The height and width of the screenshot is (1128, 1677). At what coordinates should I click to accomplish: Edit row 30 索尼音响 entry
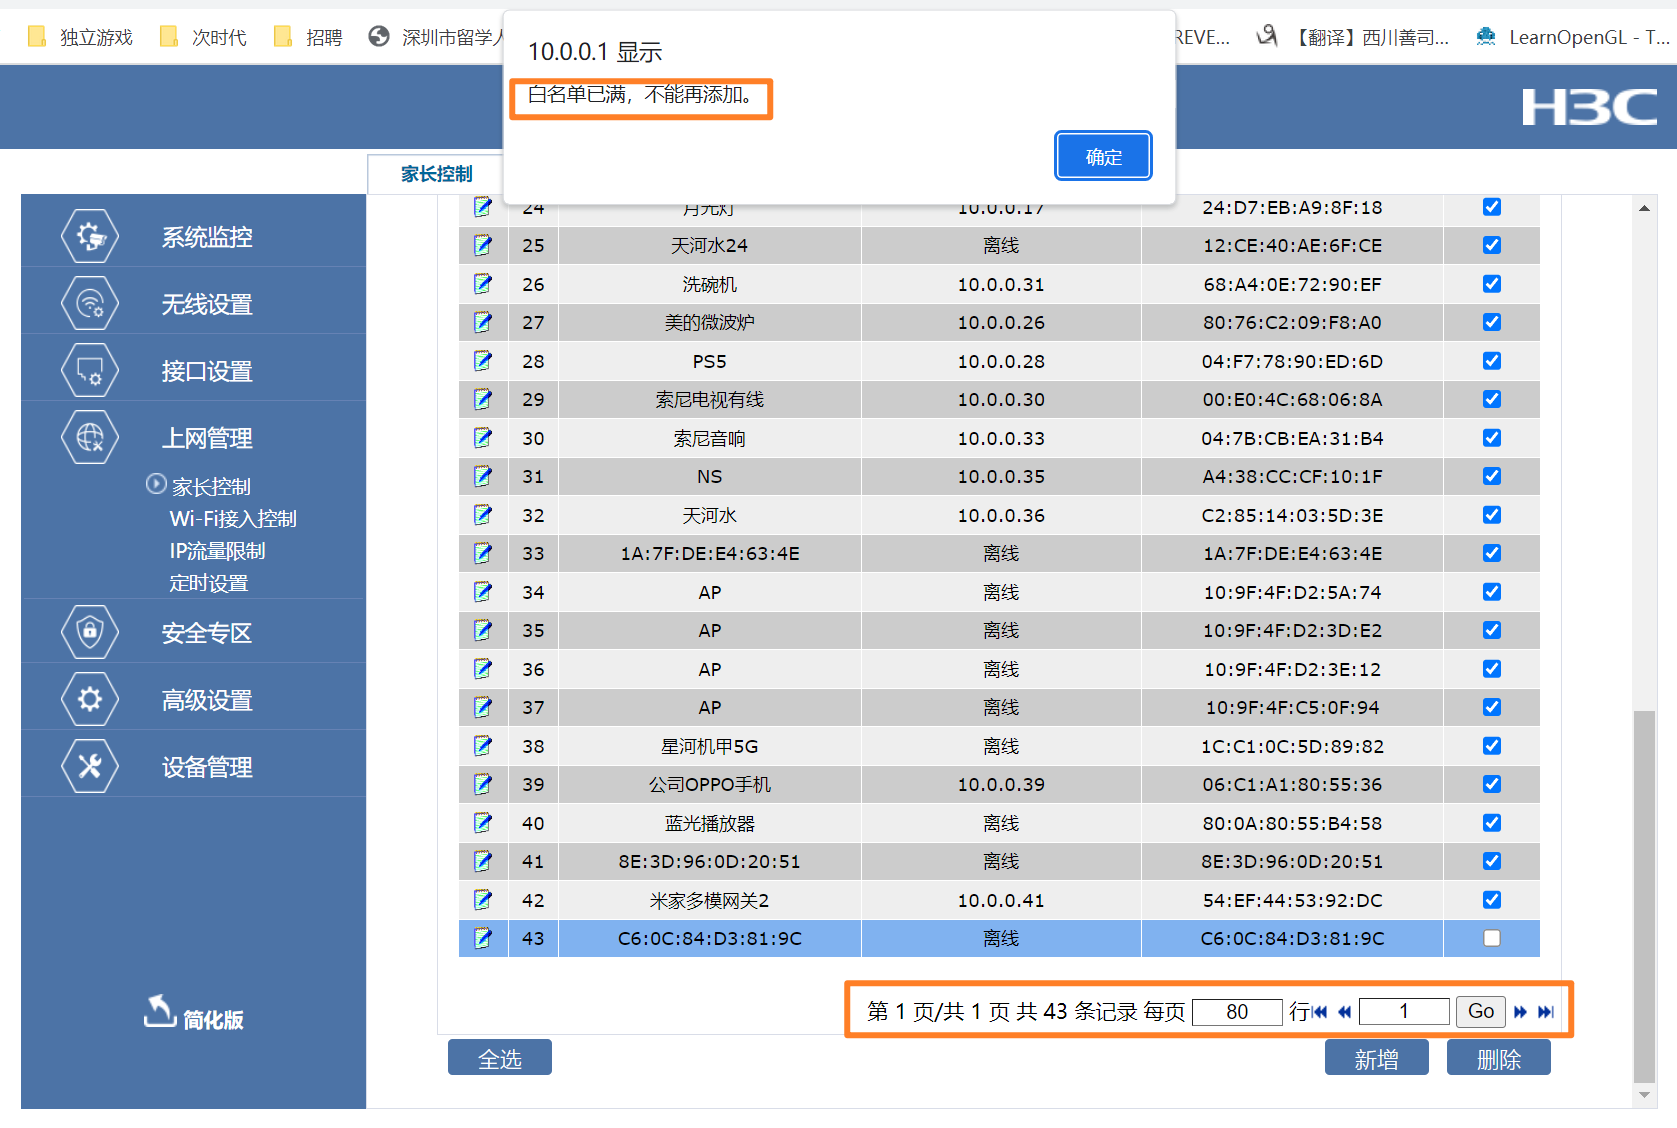tap(483, 438)
